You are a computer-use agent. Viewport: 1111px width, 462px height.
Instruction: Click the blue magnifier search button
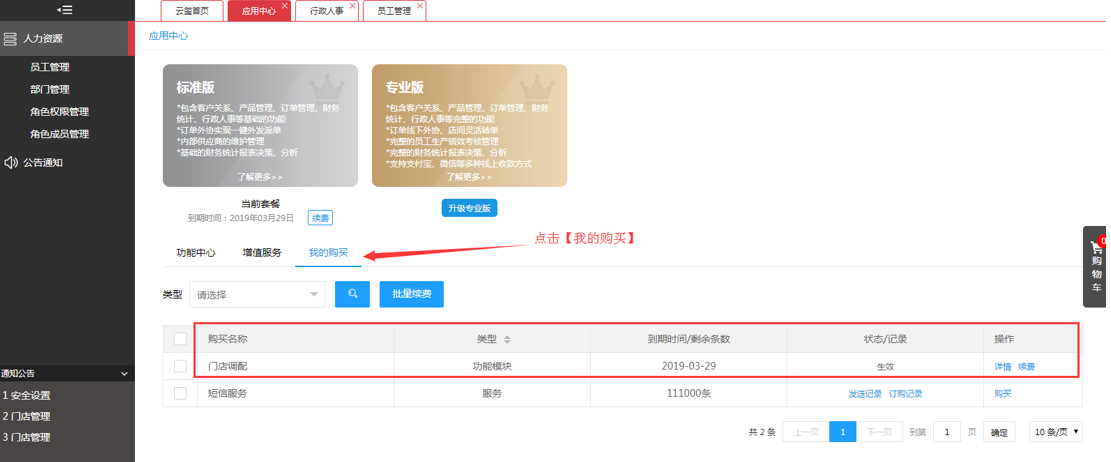[x=352, y=294]
